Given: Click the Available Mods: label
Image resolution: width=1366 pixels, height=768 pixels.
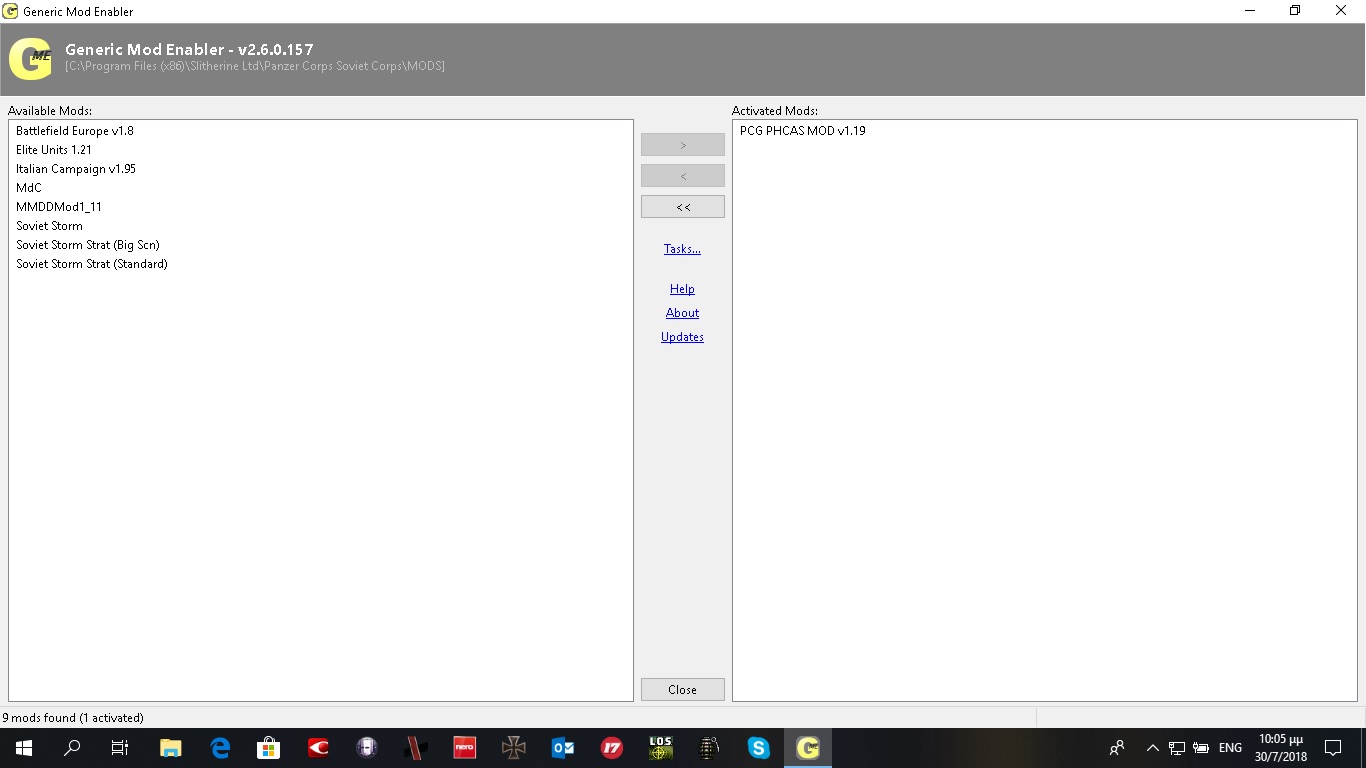Looking at the screenshot, I should [50, 111].
